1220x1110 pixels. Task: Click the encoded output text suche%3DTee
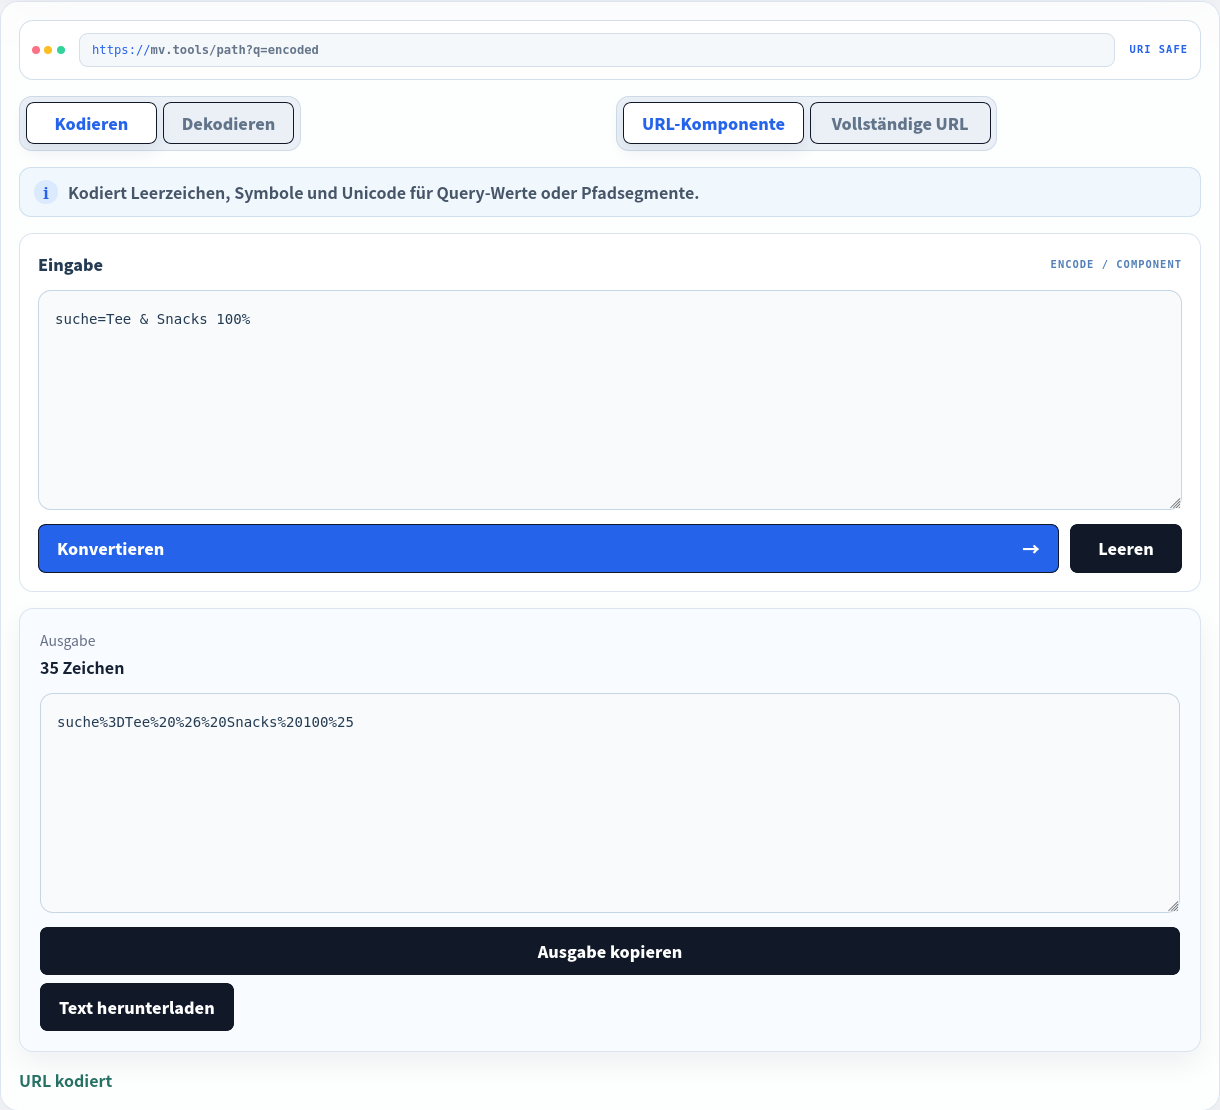205,722
